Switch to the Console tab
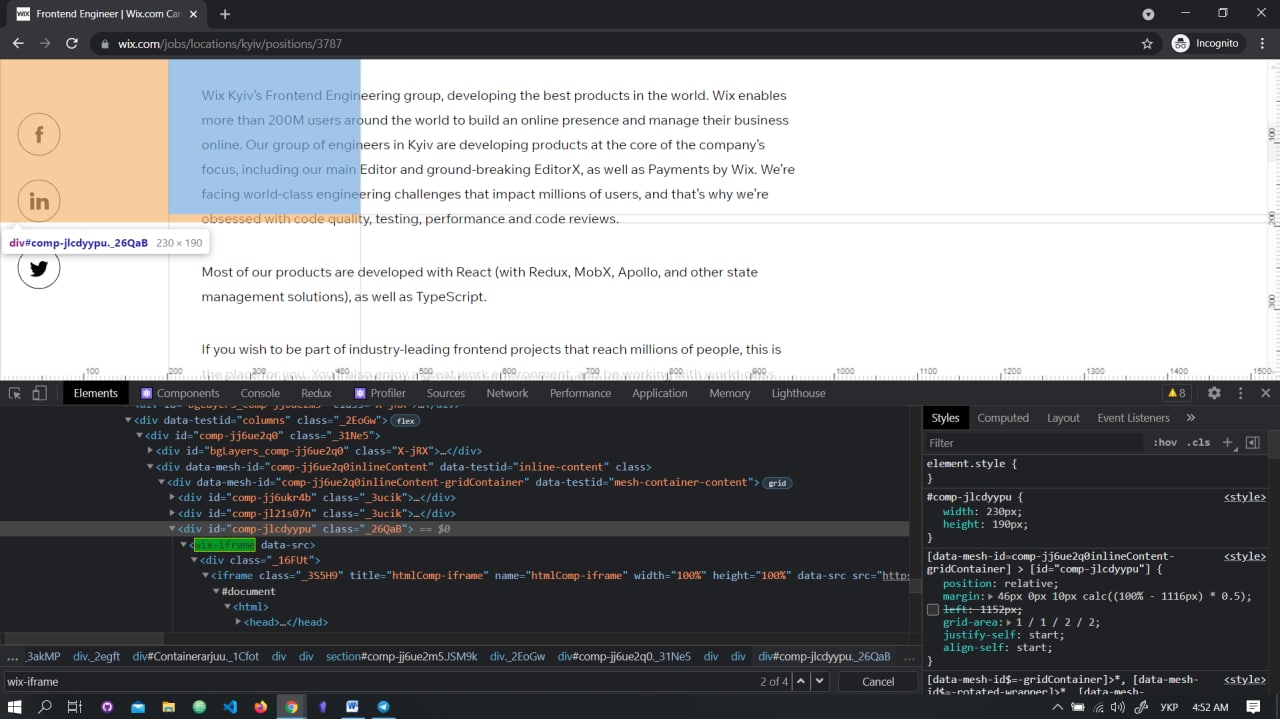 pyautogui.click(x=260, y=393)
